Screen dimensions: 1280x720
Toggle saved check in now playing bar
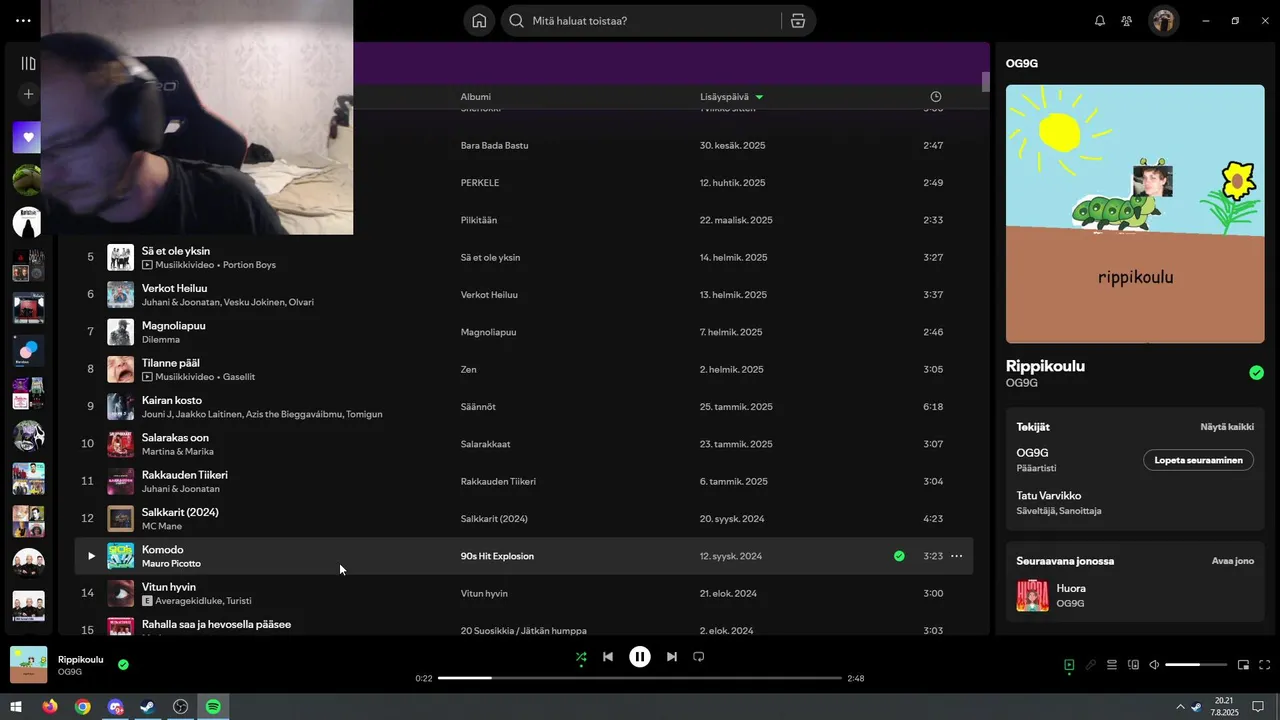tap(123, 664)
